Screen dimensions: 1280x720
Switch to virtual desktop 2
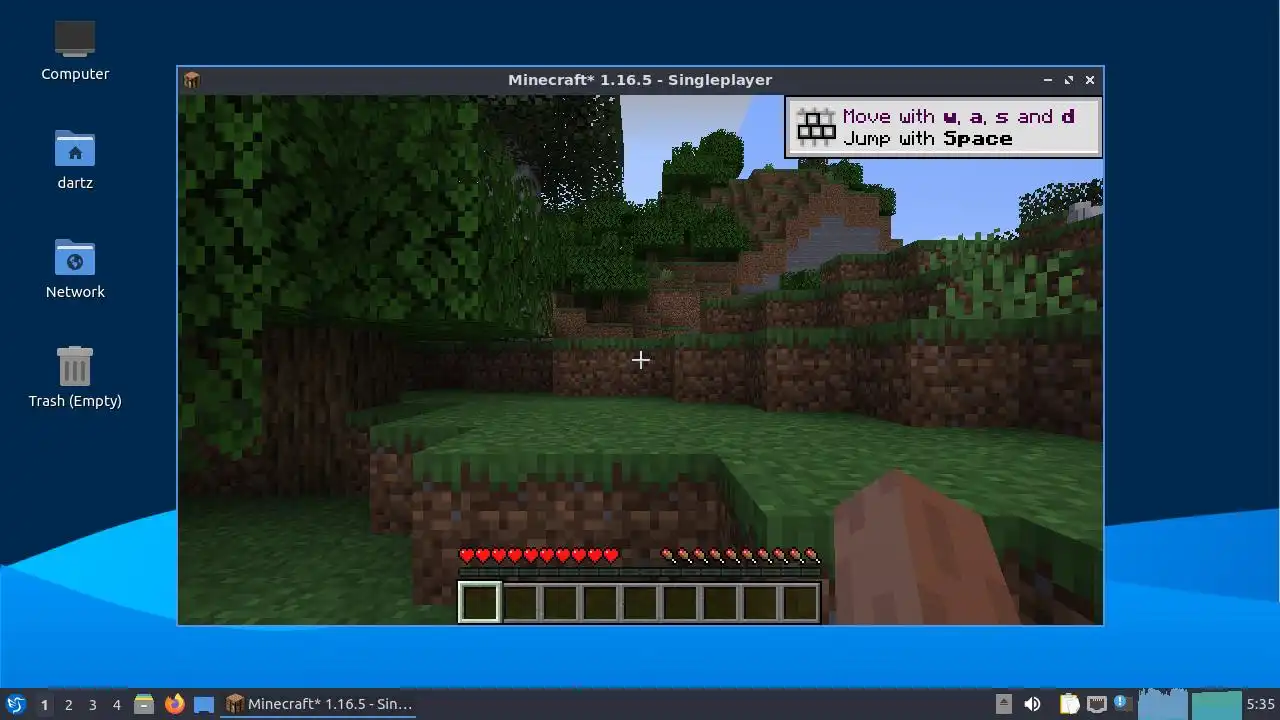coord(68,704)
